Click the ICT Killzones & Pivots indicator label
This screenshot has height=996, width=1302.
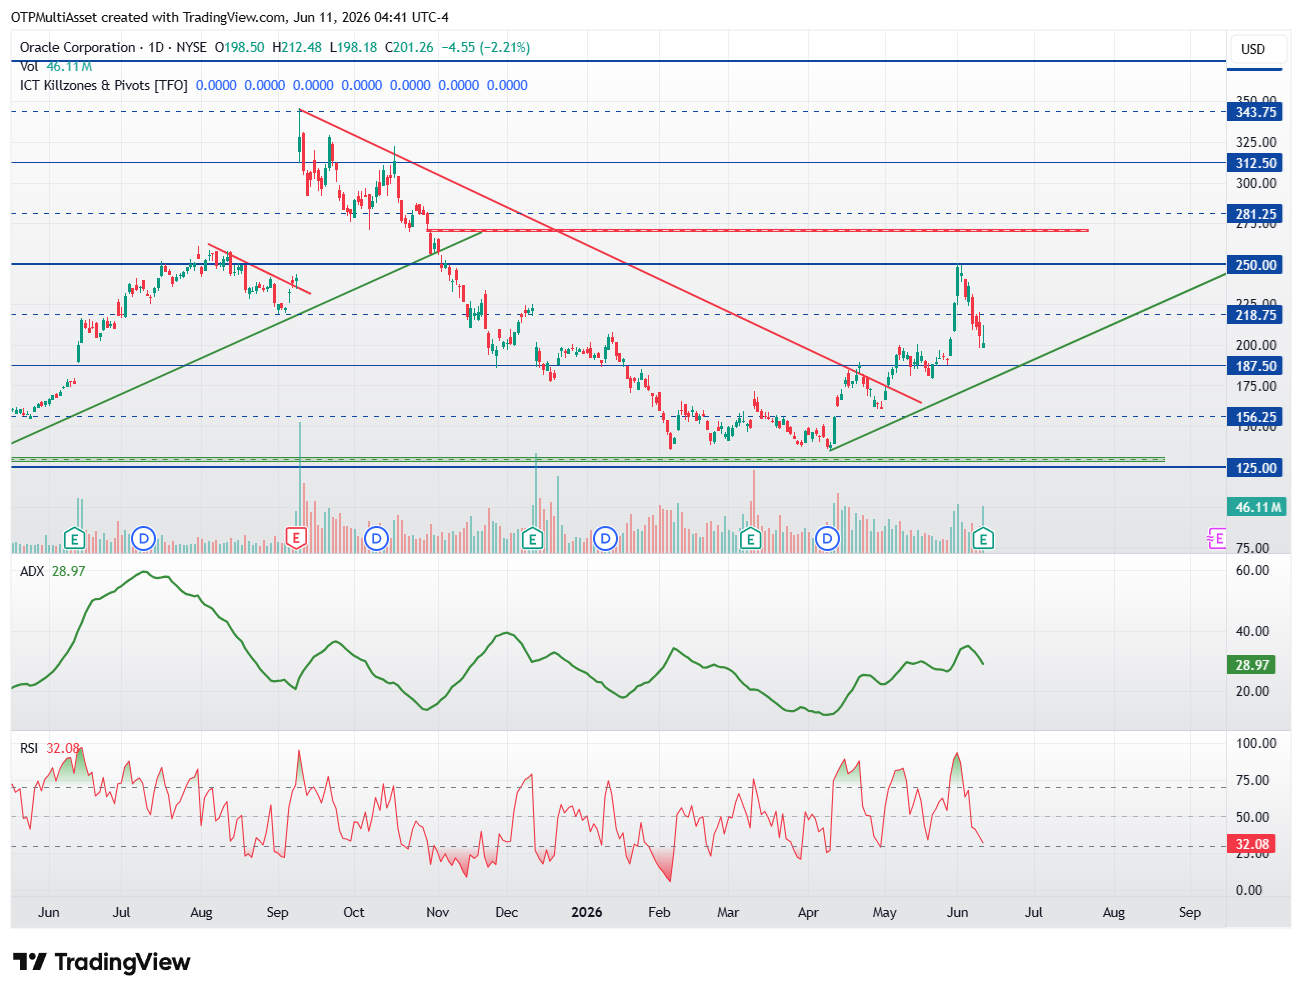[x=104, y=85]
